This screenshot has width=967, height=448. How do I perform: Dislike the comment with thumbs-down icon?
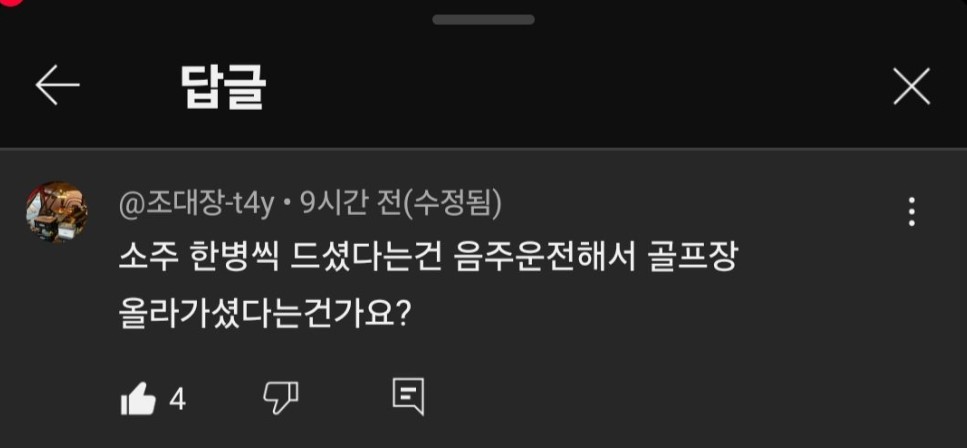pos(281,397)
